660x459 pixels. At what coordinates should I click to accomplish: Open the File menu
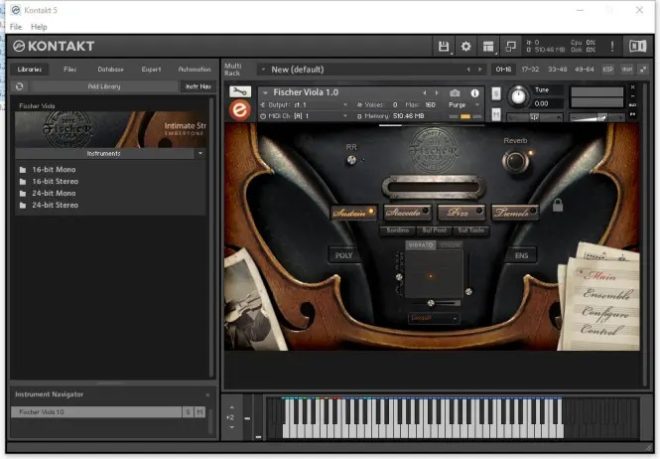pyautogui.click(x=16, y=27)
